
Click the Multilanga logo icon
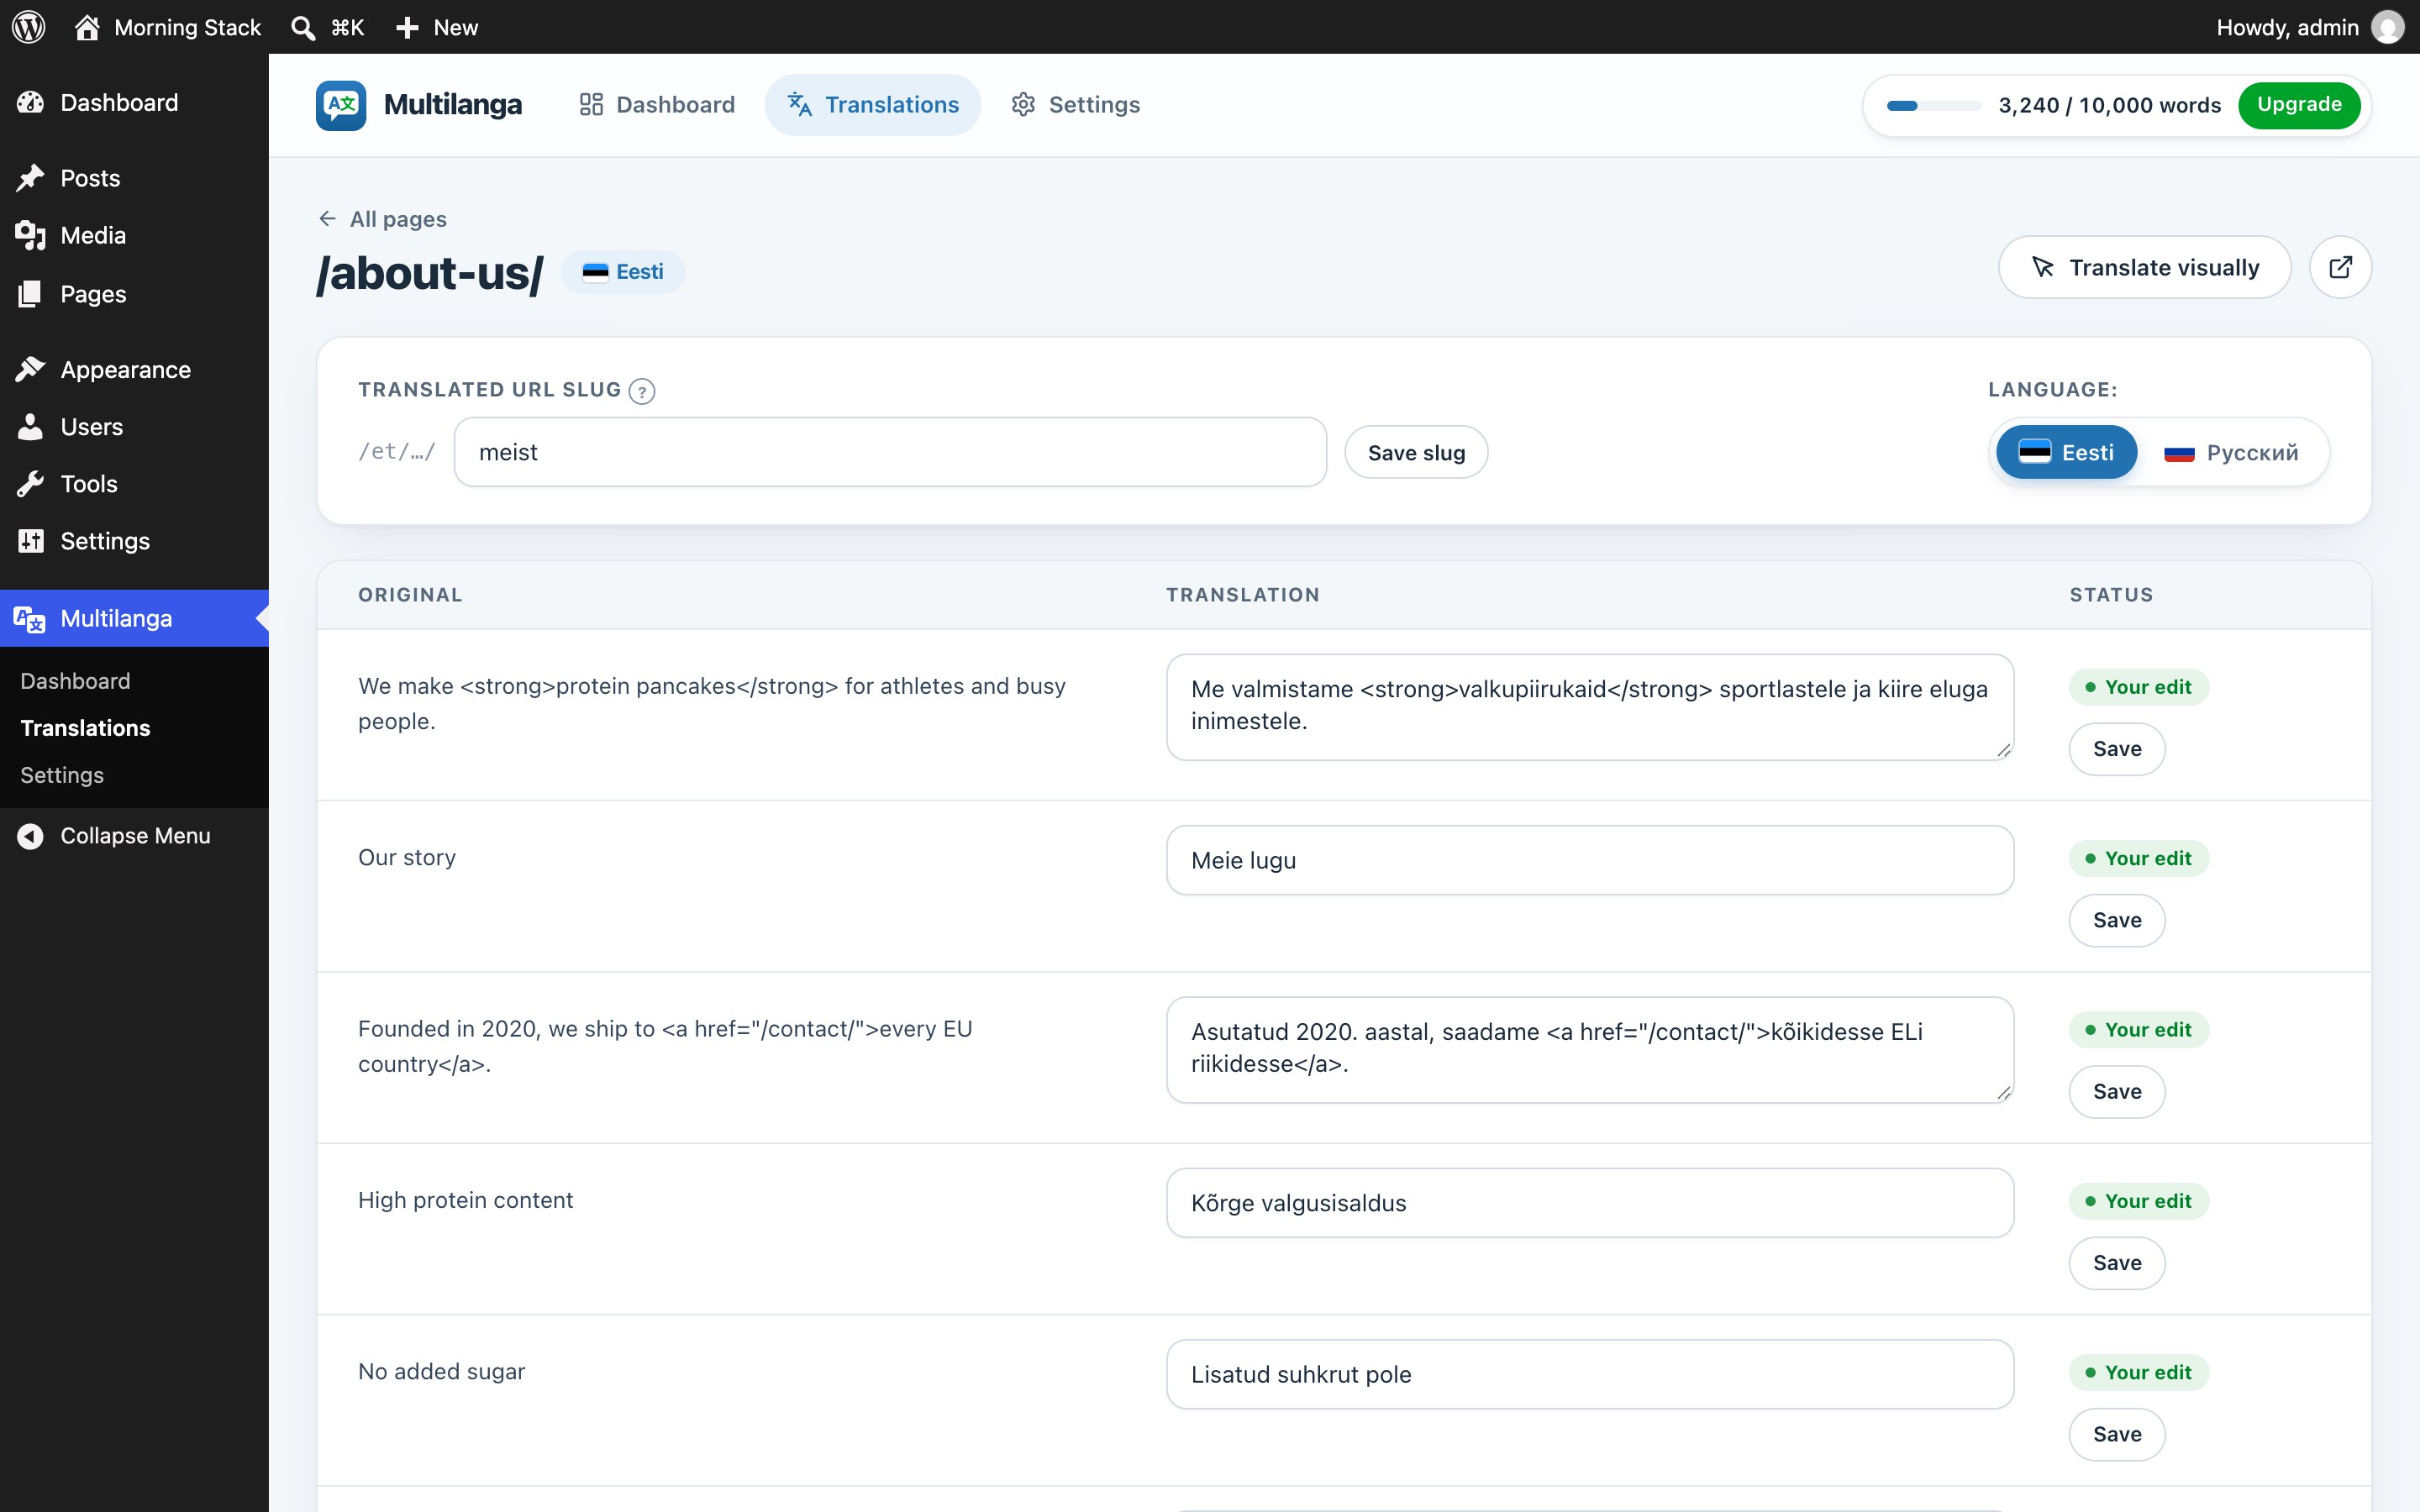coord(341,105)
